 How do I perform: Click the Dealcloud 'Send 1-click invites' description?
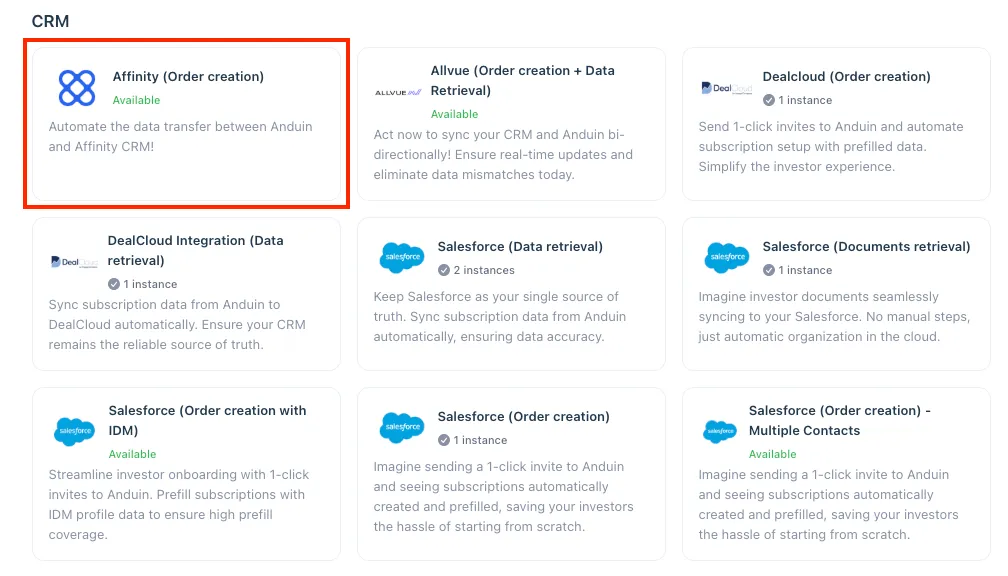click(x=831, y=147)
